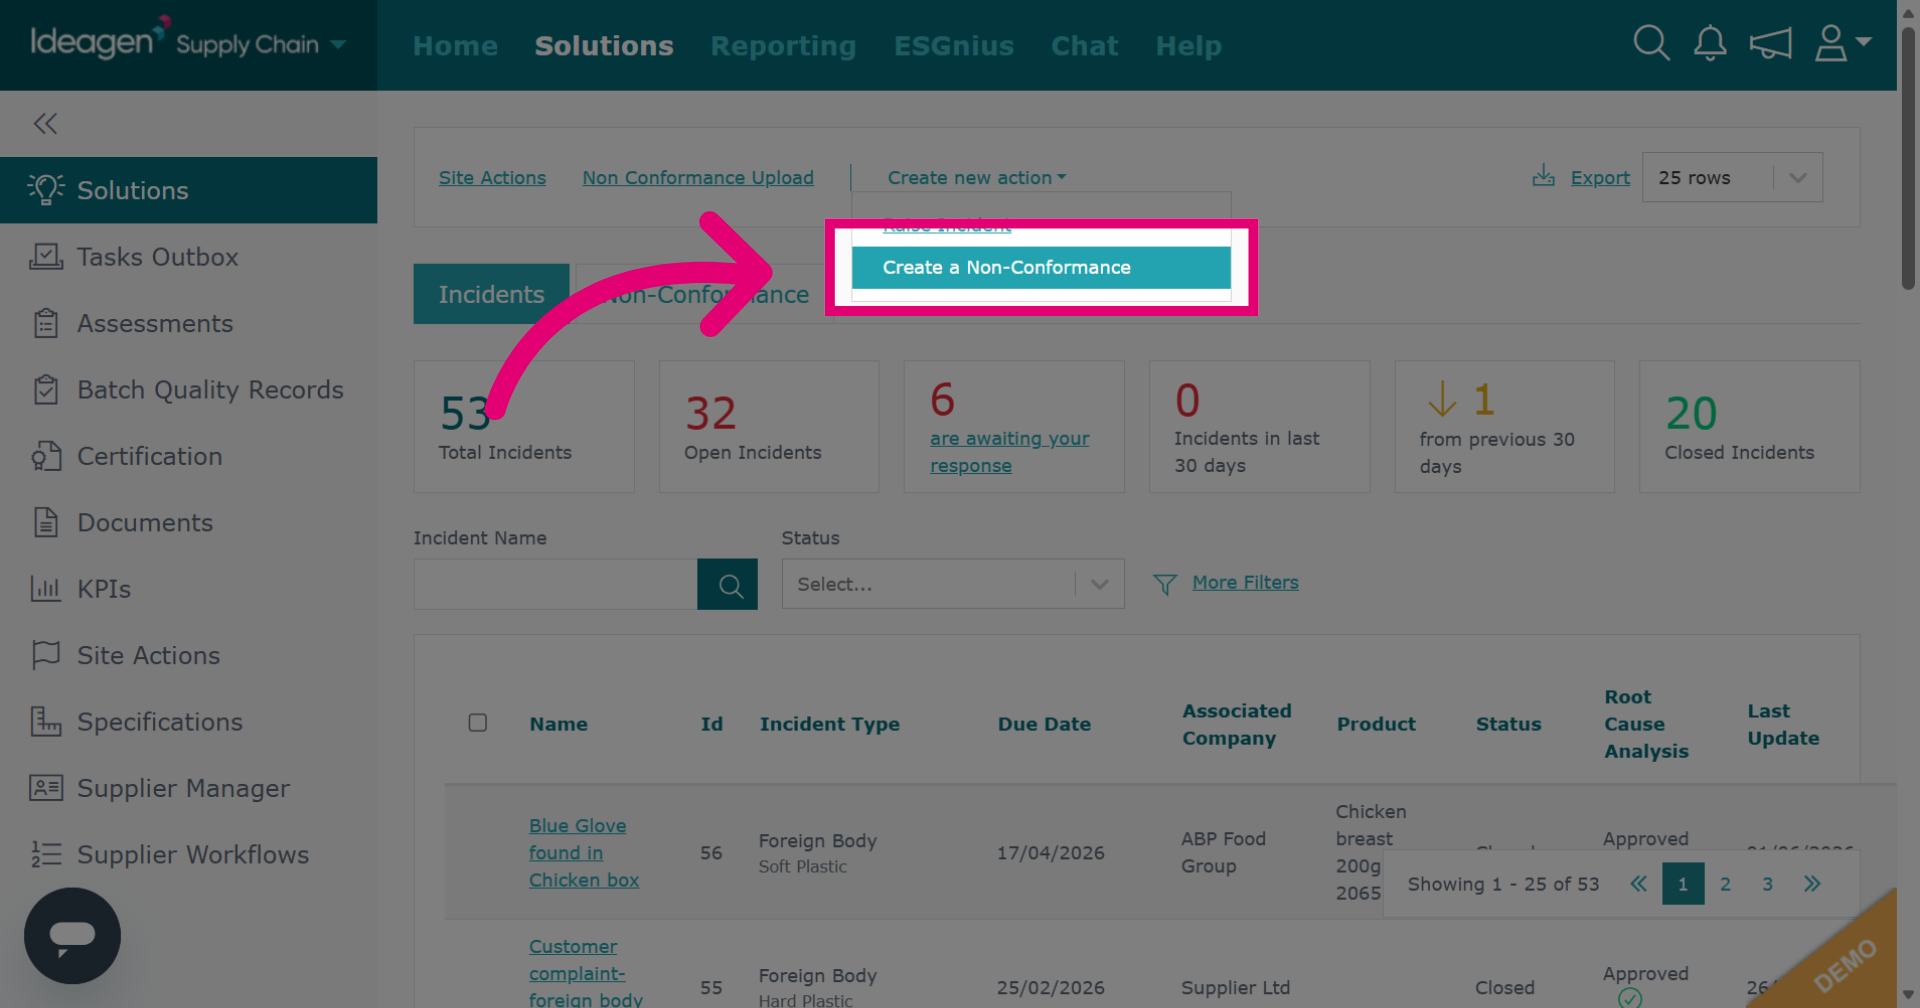Expand the Supply Chain product switcher

tap(261, 44)
